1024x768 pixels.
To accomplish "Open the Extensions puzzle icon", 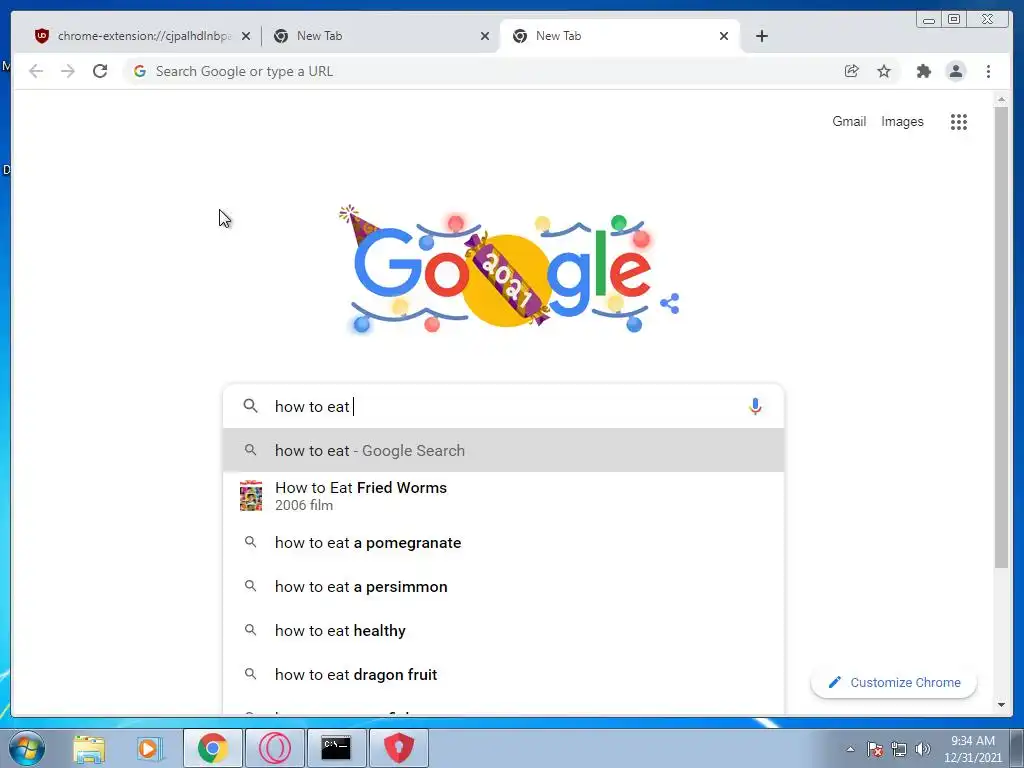I will [923, 71].
